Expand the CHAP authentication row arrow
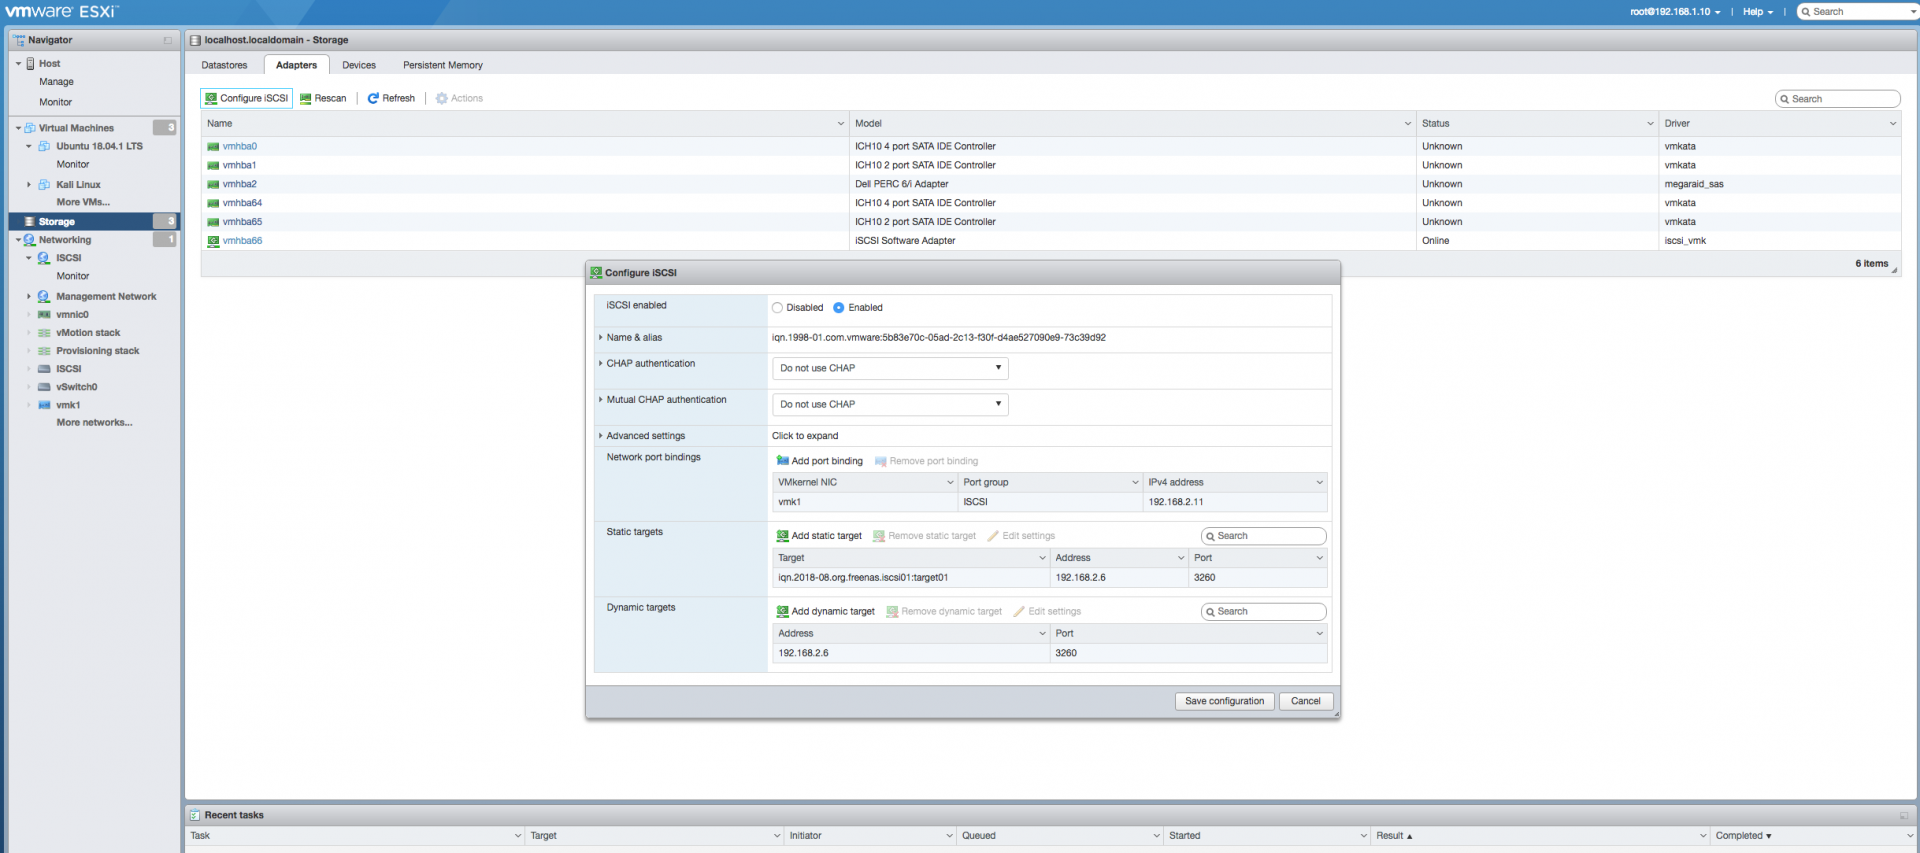The height and width of the screenshot is (853, 1920). pyautogui.click(x=601, y=364)
